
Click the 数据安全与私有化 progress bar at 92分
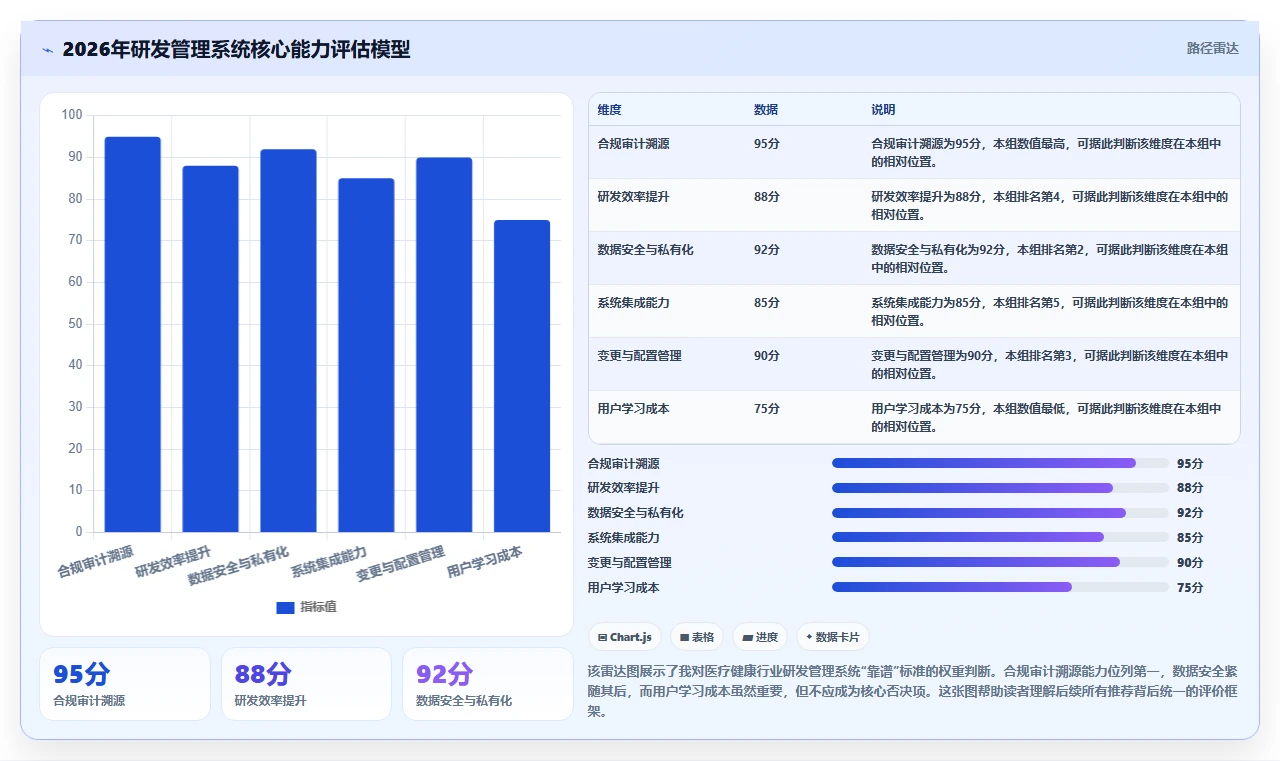tap(1000, 513)
